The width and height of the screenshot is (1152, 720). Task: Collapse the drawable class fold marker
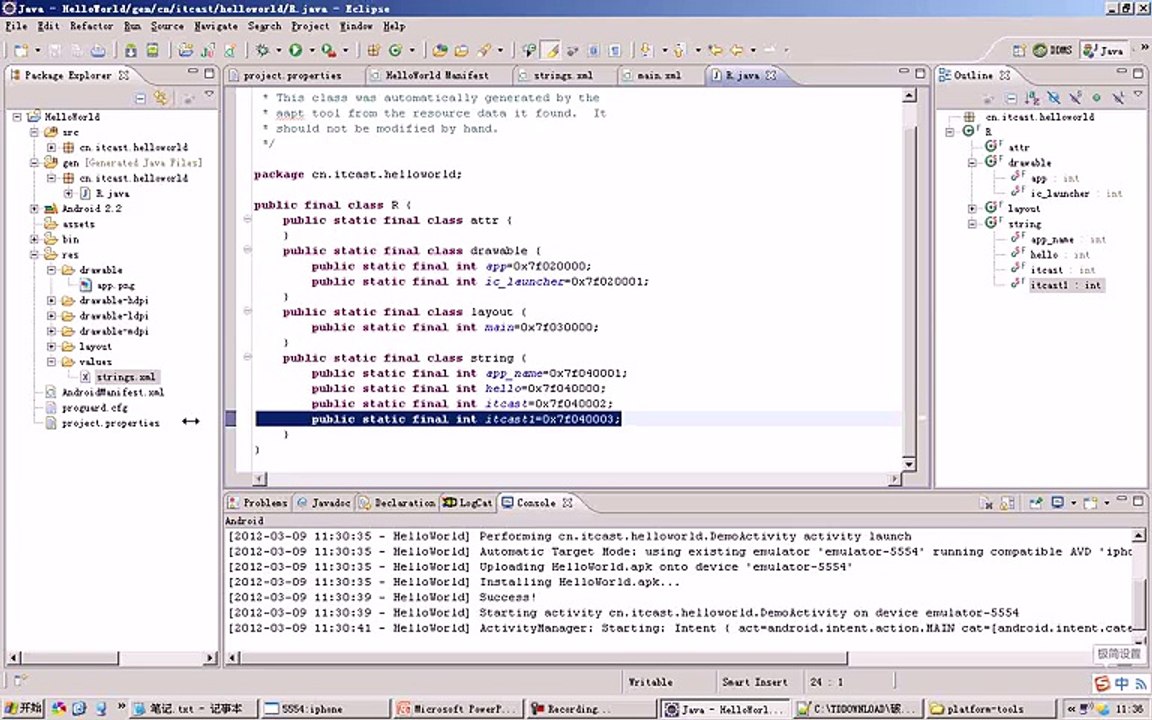248,251
